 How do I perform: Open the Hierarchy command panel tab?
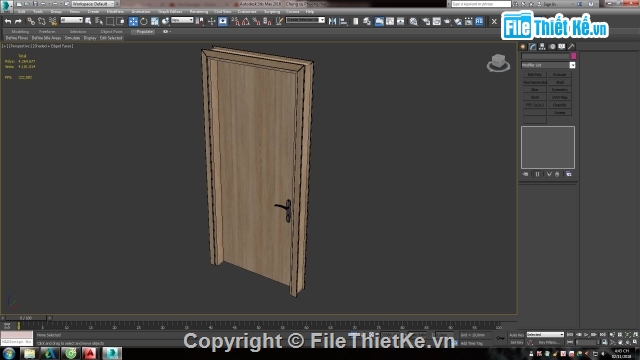click(542, 47)
